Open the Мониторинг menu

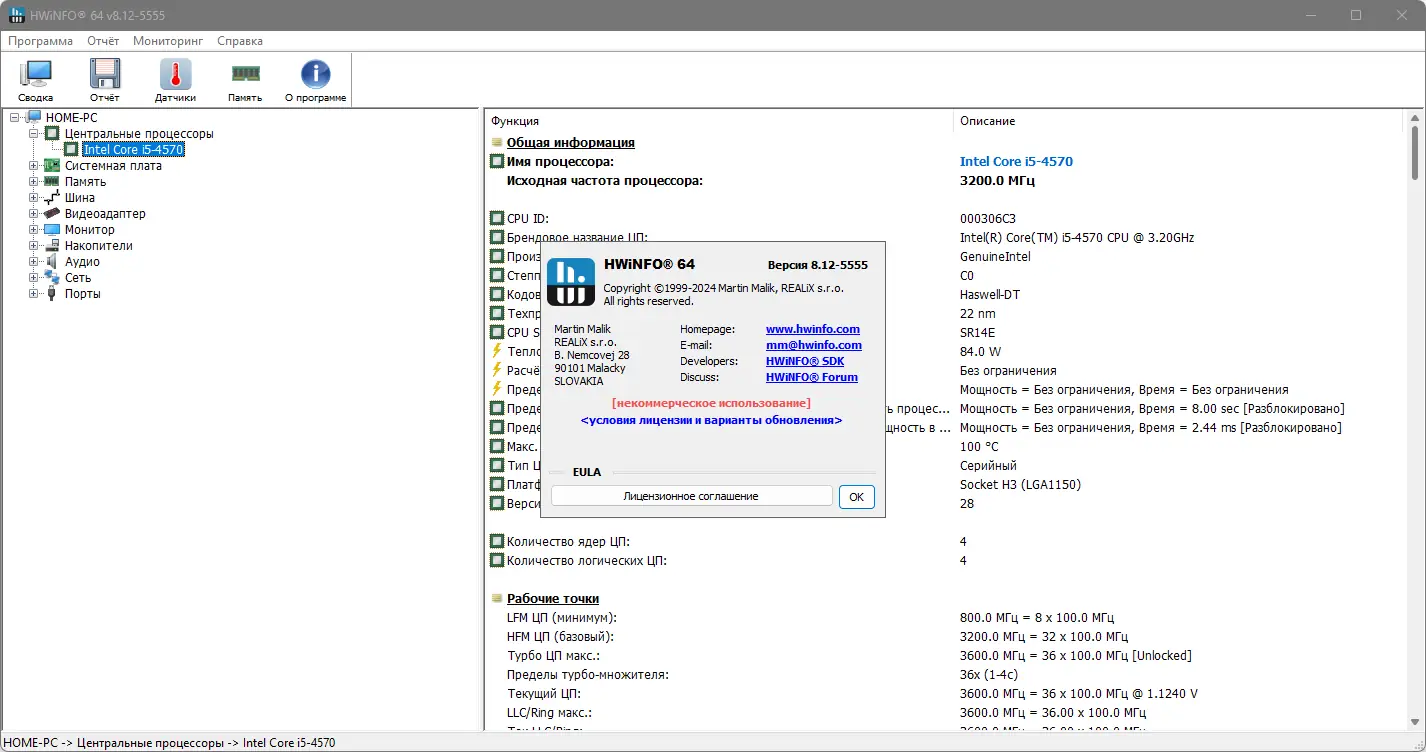click(x=168, y=41)
